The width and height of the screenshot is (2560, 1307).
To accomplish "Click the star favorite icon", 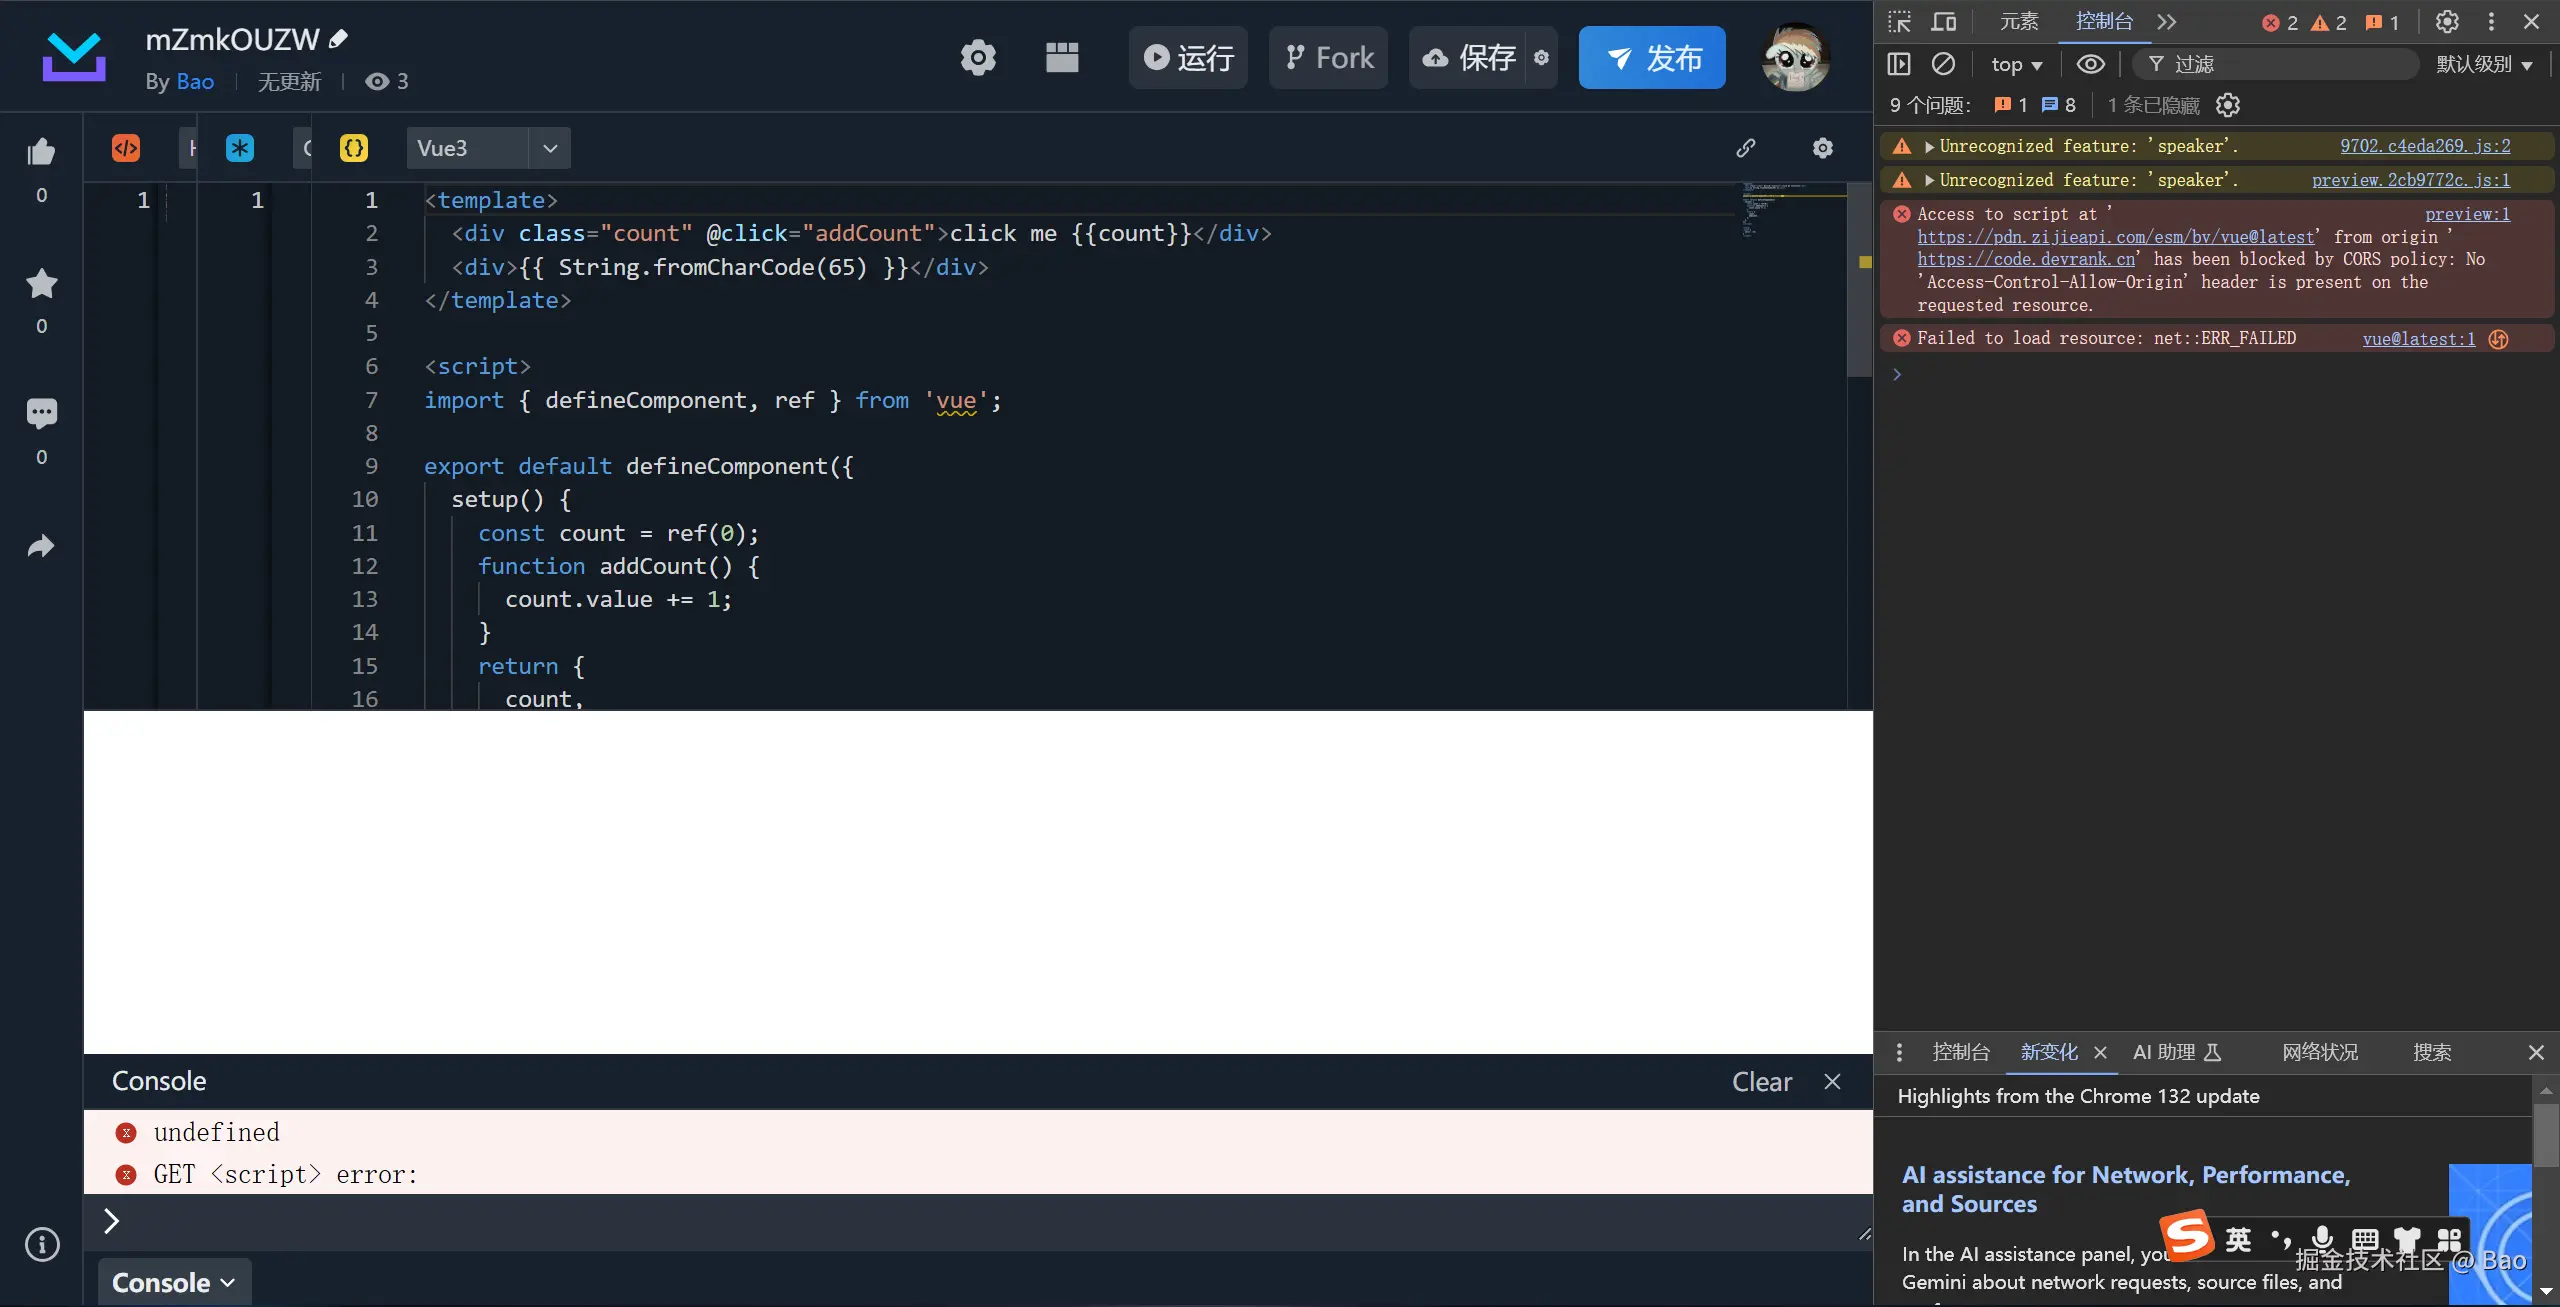I will [x=41, y=284].
